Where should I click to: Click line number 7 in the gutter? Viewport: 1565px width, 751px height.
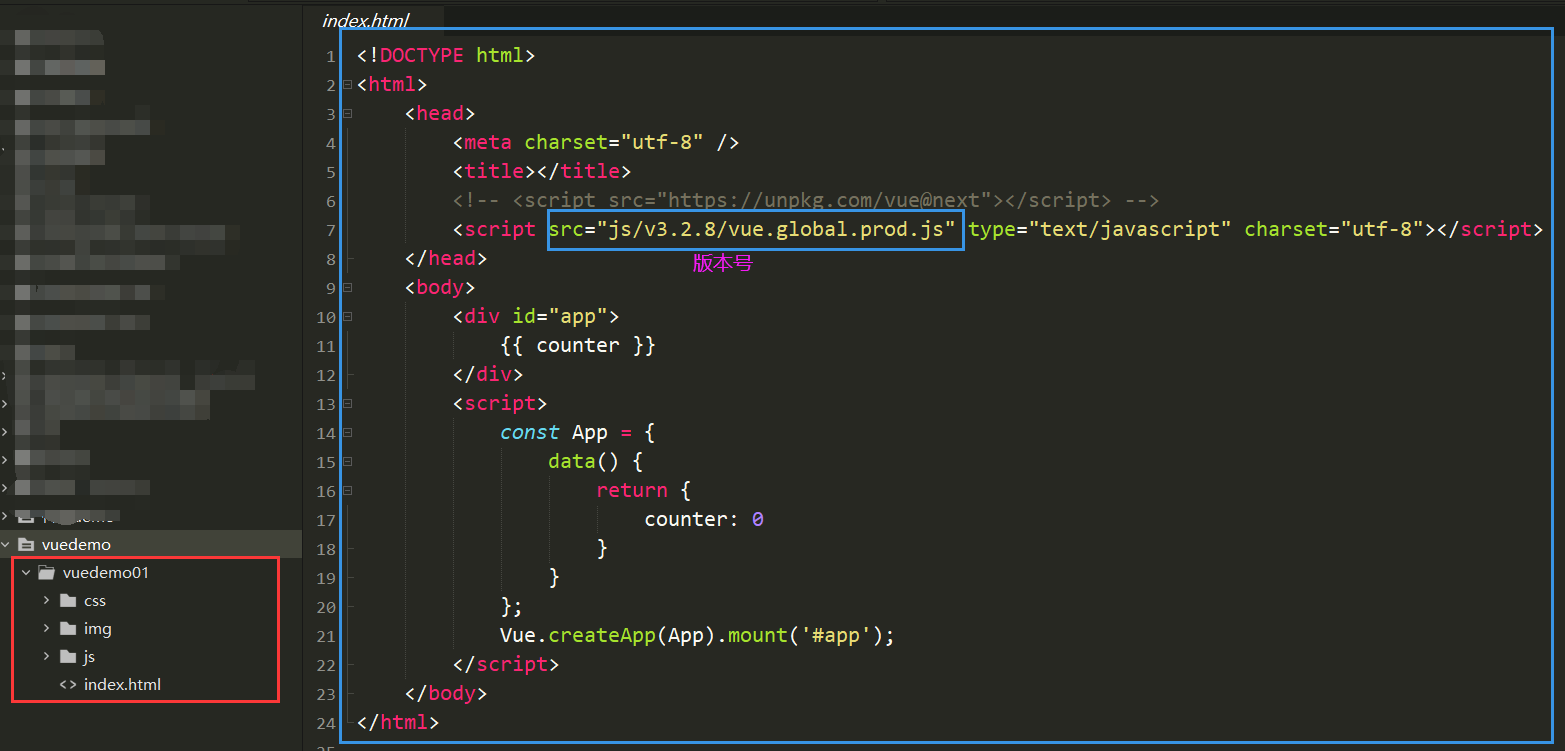click(x=331, y=231)
